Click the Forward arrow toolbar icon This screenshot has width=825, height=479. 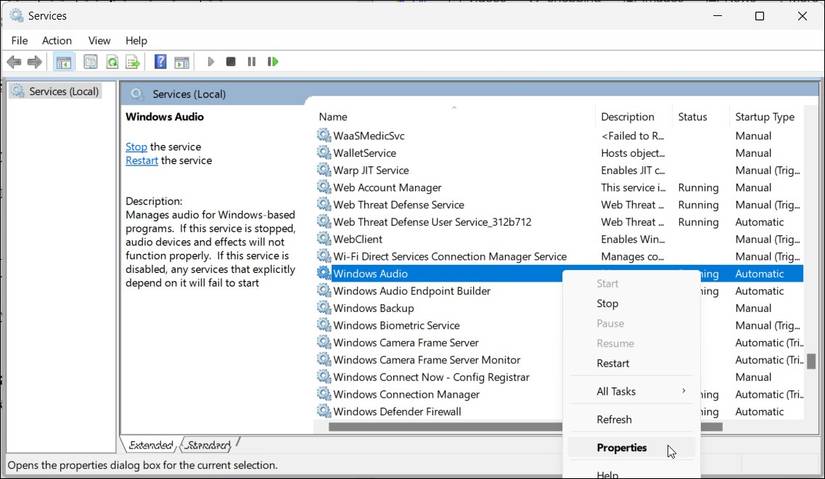(34, 62)
